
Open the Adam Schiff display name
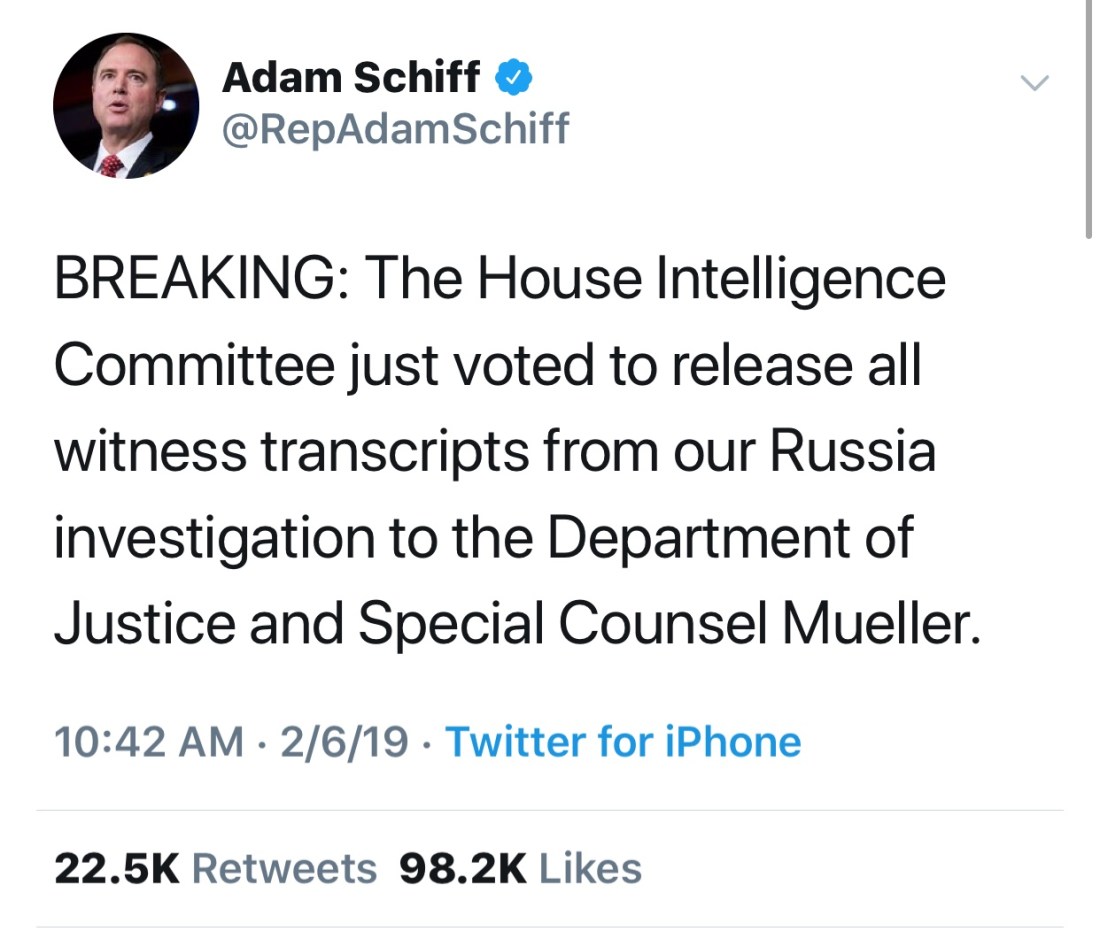coord(351,77)
